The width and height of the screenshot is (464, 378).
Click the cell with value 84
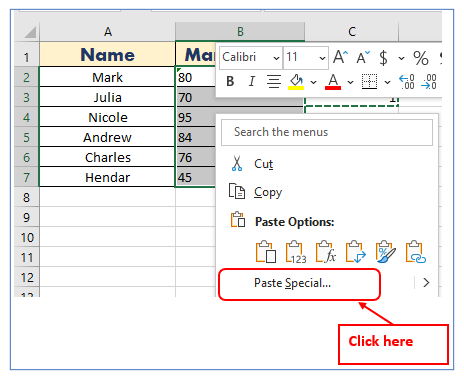[196, 137]
